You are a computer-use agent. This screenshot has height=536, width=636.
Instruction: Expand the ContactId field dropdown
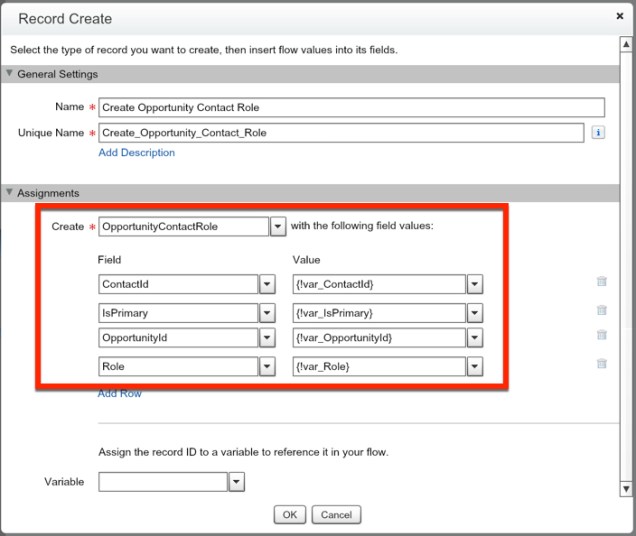pos(267,284)
